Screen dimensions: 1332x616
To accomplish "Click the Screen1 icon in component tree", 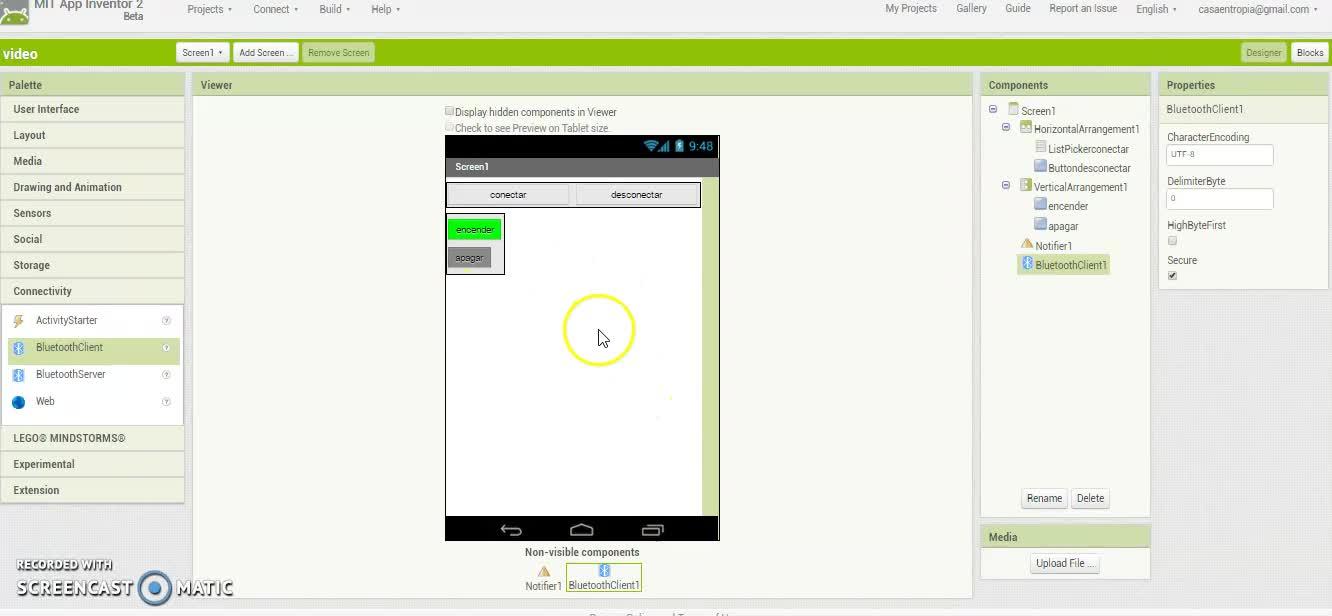I will (x=1013, y=109).
